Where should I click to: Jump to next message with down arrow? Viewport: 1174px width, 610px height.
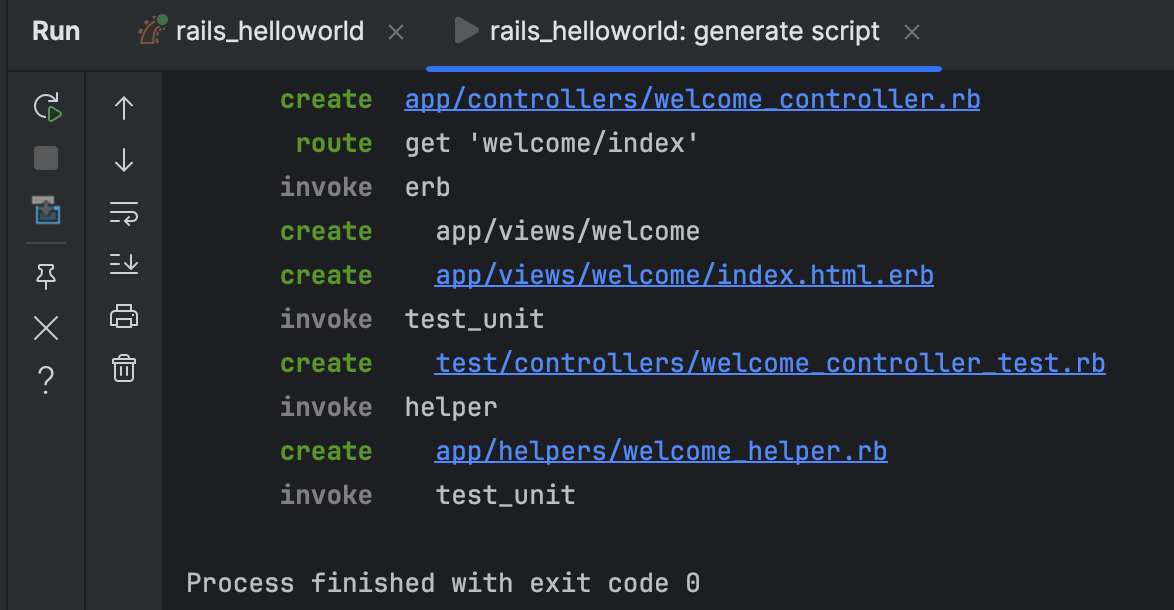pyautogui.click(x=123, y=160)
